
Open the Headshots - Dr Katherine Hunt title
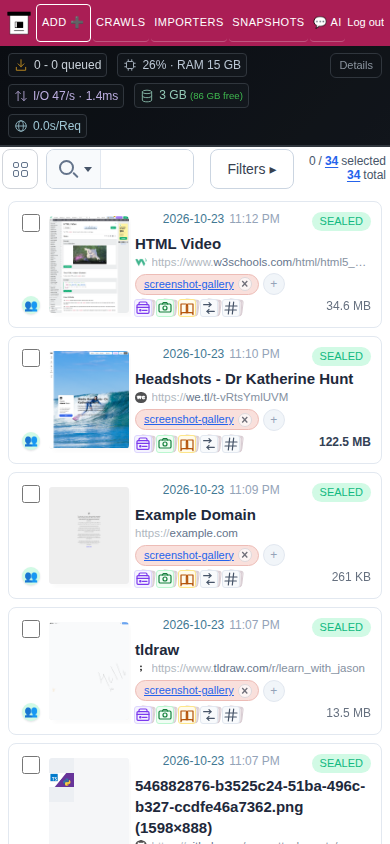pyautogui.click(x=244, y=379)
